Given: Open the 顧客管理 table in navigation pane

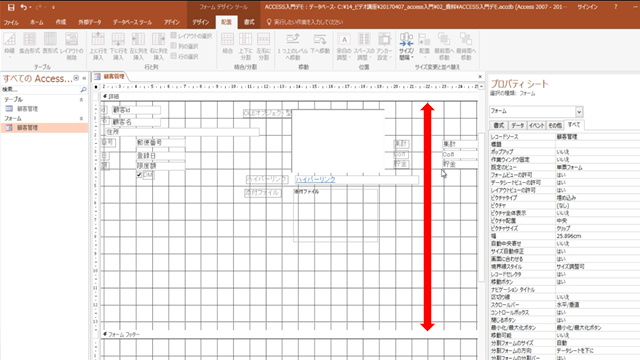Looking at the screenshot, I should click(27, 109).
